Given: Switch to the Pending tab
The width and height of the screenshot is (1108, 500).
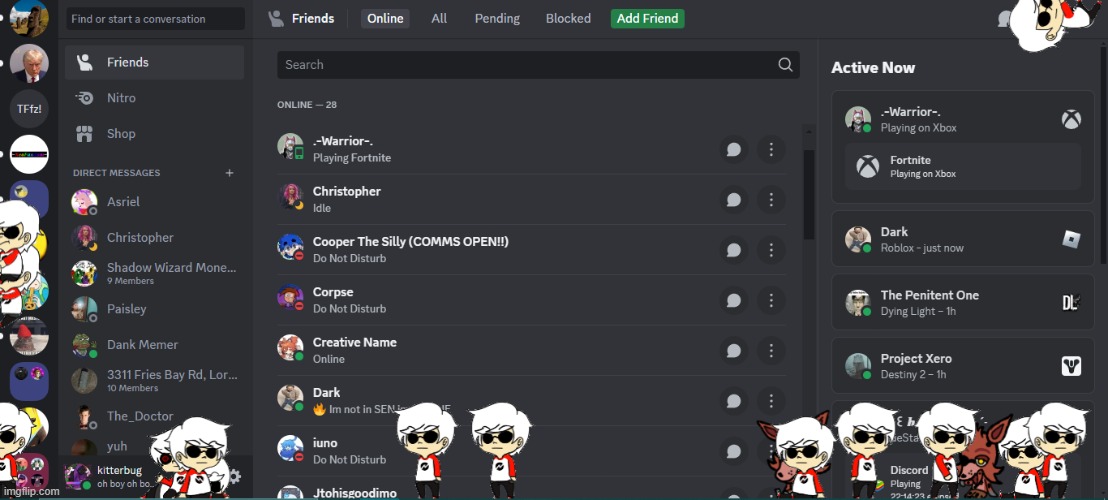Looking at the screenshot, I should 497,18.
